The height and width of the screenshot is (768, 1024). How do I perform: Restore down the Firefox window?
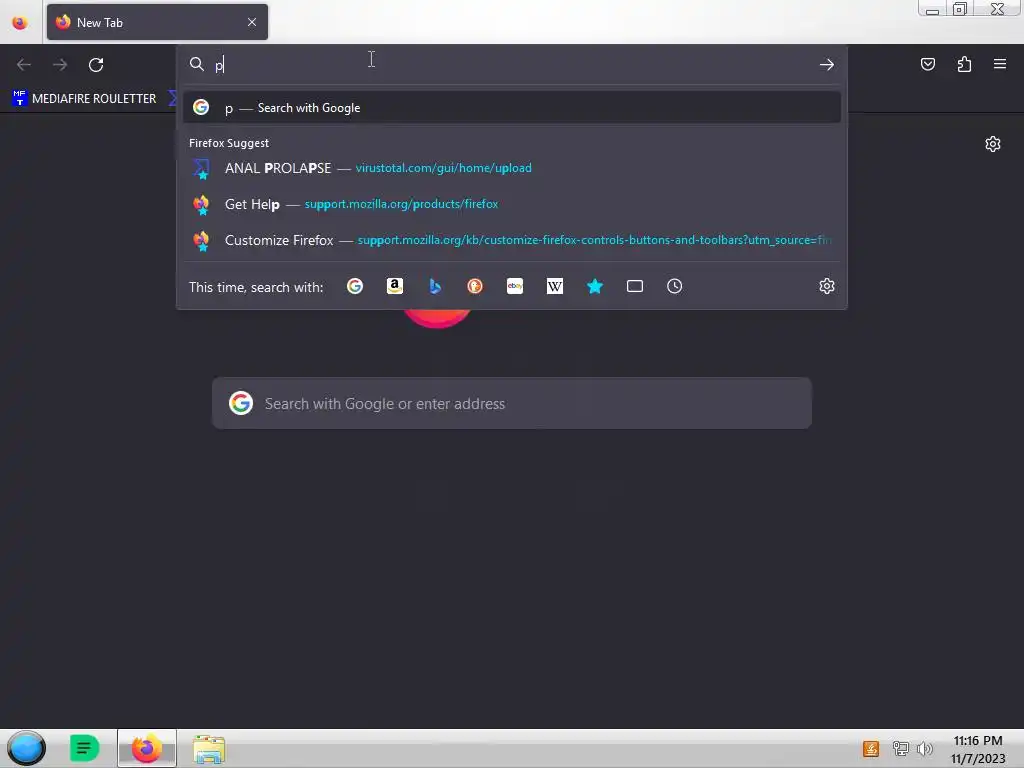pos(960,9)
